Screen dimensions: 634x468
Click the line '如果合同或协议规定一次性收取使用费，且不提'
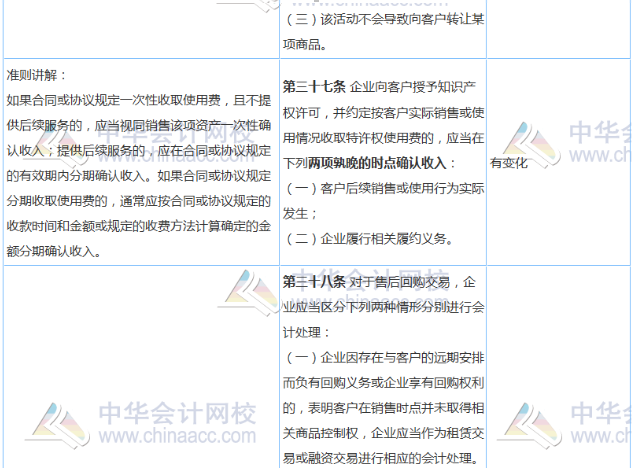click(139, 100)
